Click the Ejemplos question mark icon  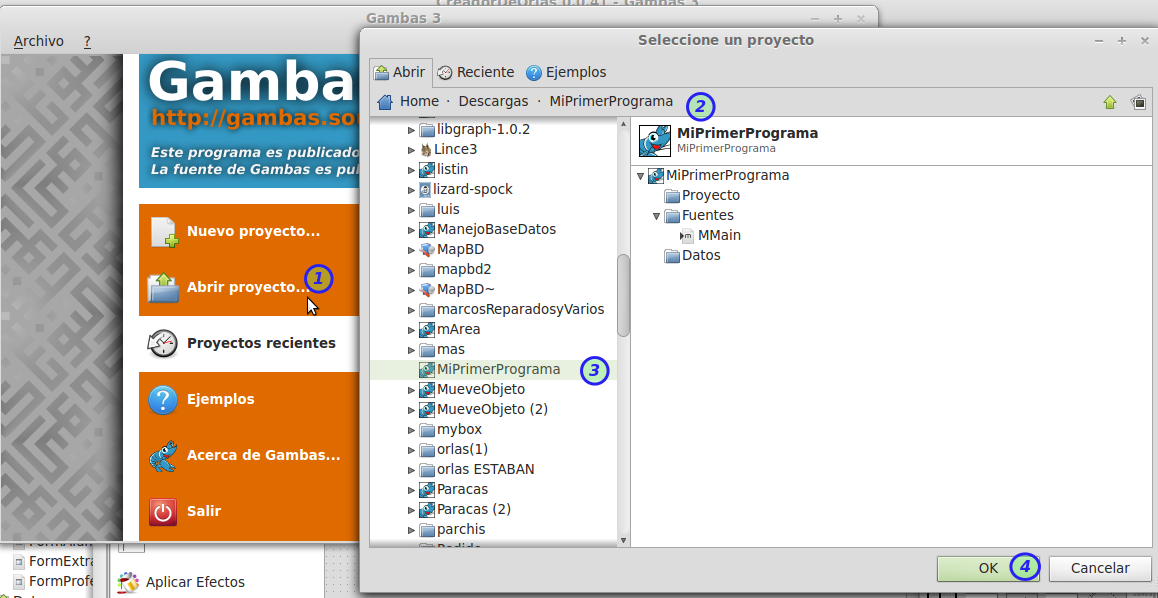(162, 399)
